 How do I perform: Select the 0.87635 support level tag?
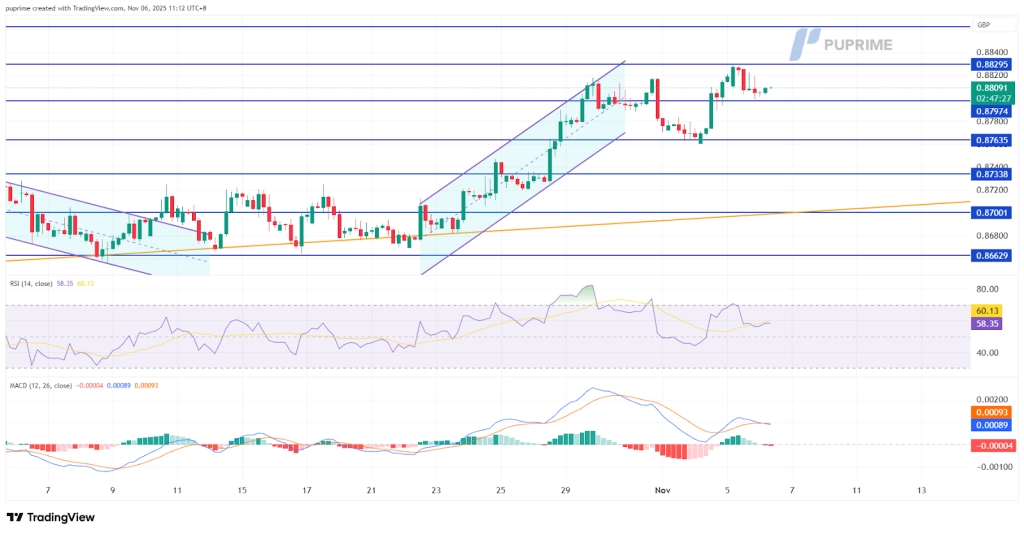(991, 140)
